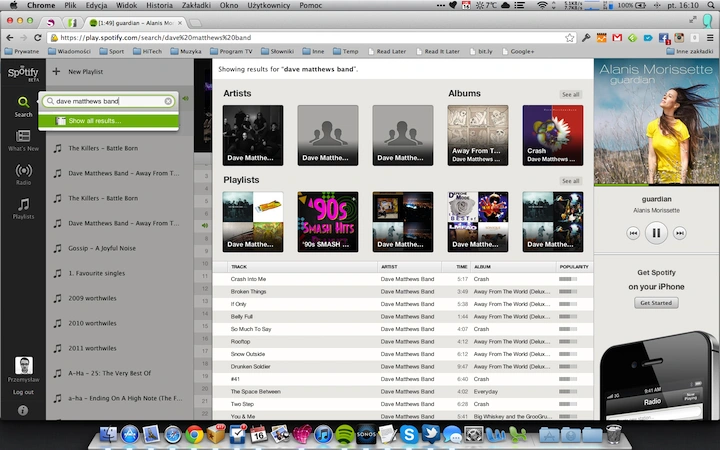
Task: Pause the current track guardian
Action: [x=656, y=233]
